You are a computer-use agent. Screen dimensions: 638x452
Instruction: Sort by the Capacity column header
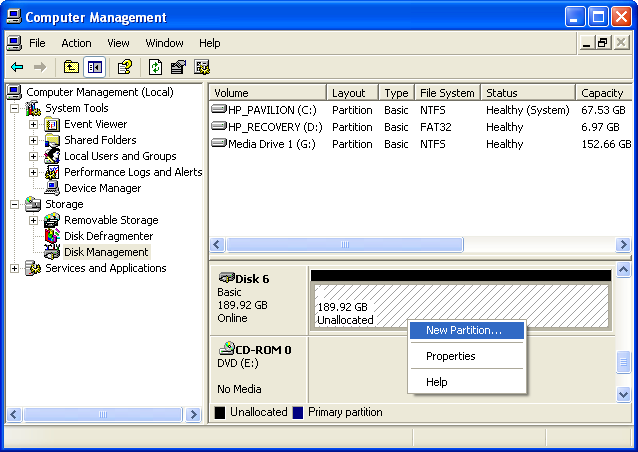[x=602, y=93]
